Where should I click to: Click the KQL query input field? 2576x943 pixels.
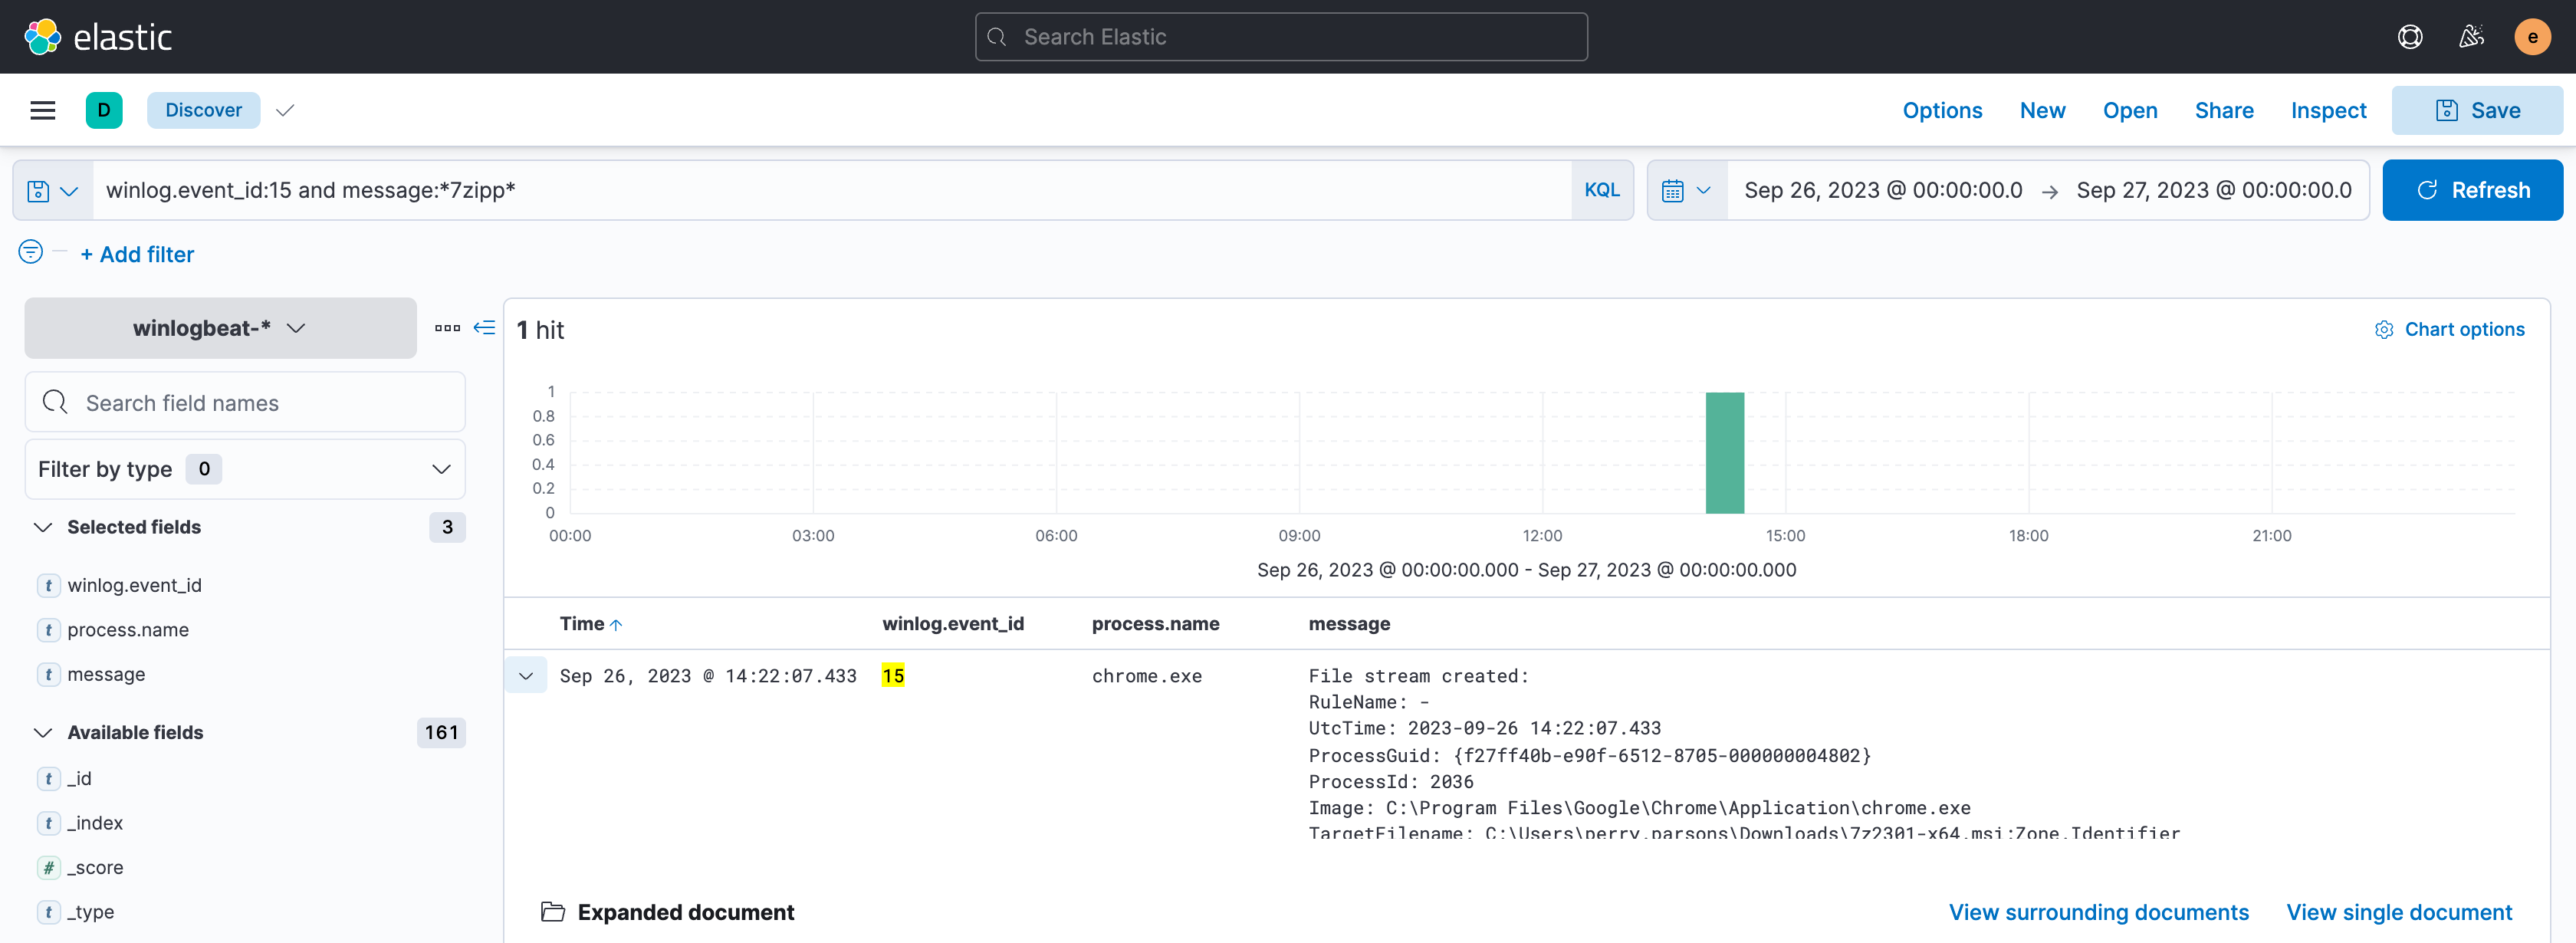click(832, 190)
